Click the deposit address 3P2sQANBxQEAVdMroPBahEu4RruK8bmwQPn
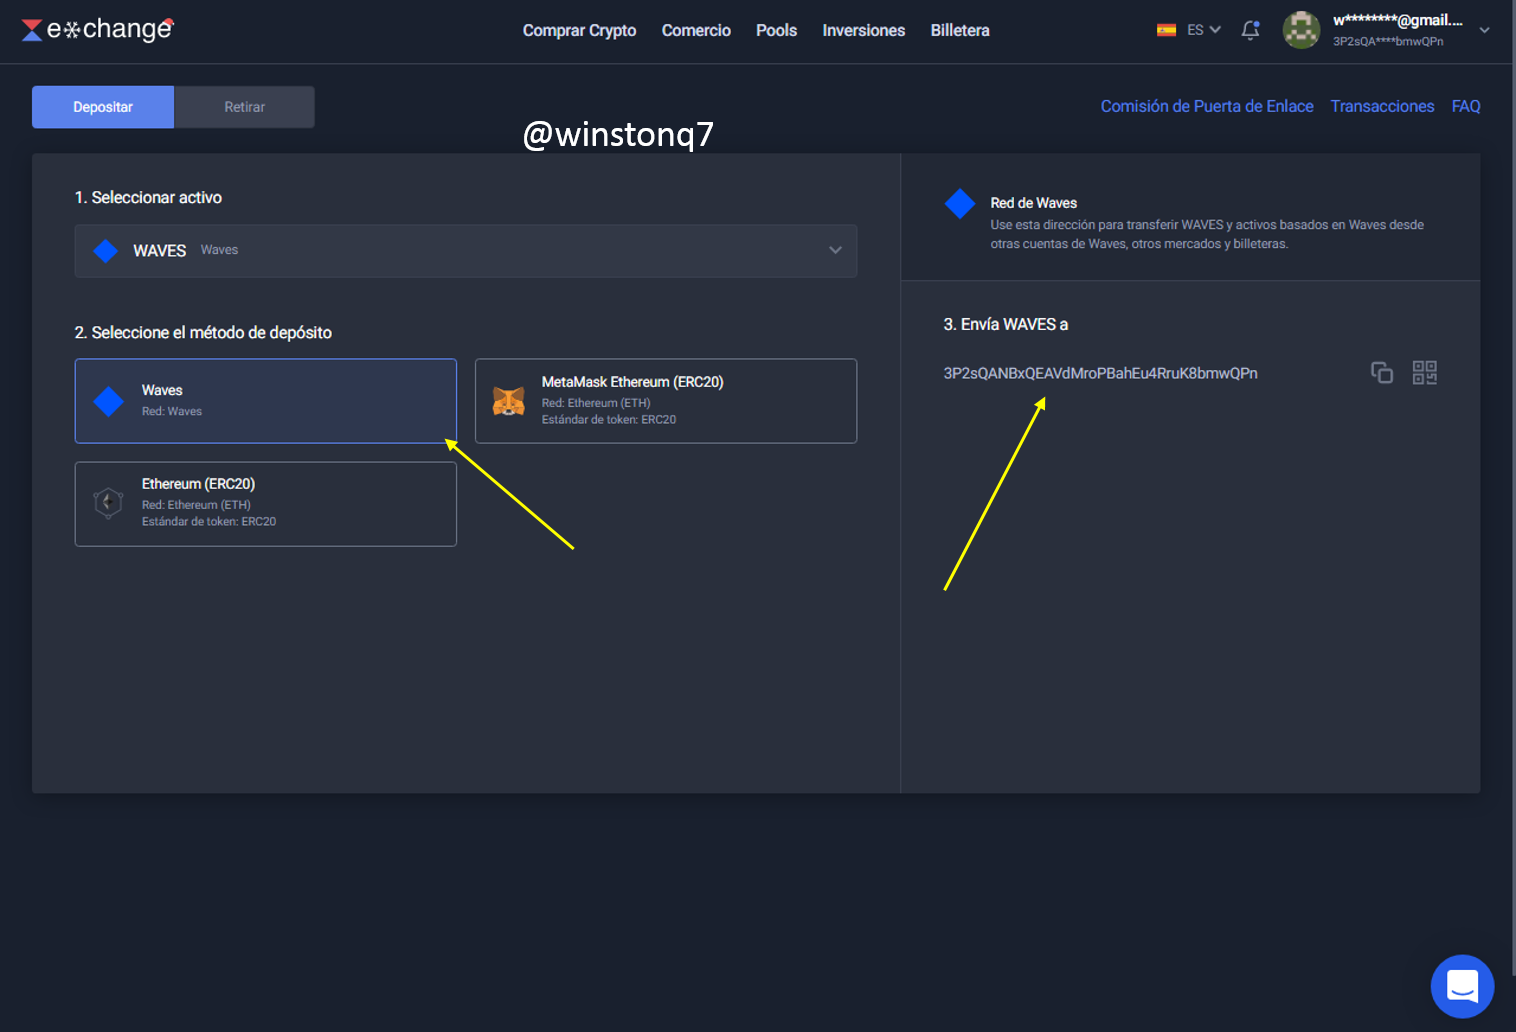 [x=1101, y=373]
